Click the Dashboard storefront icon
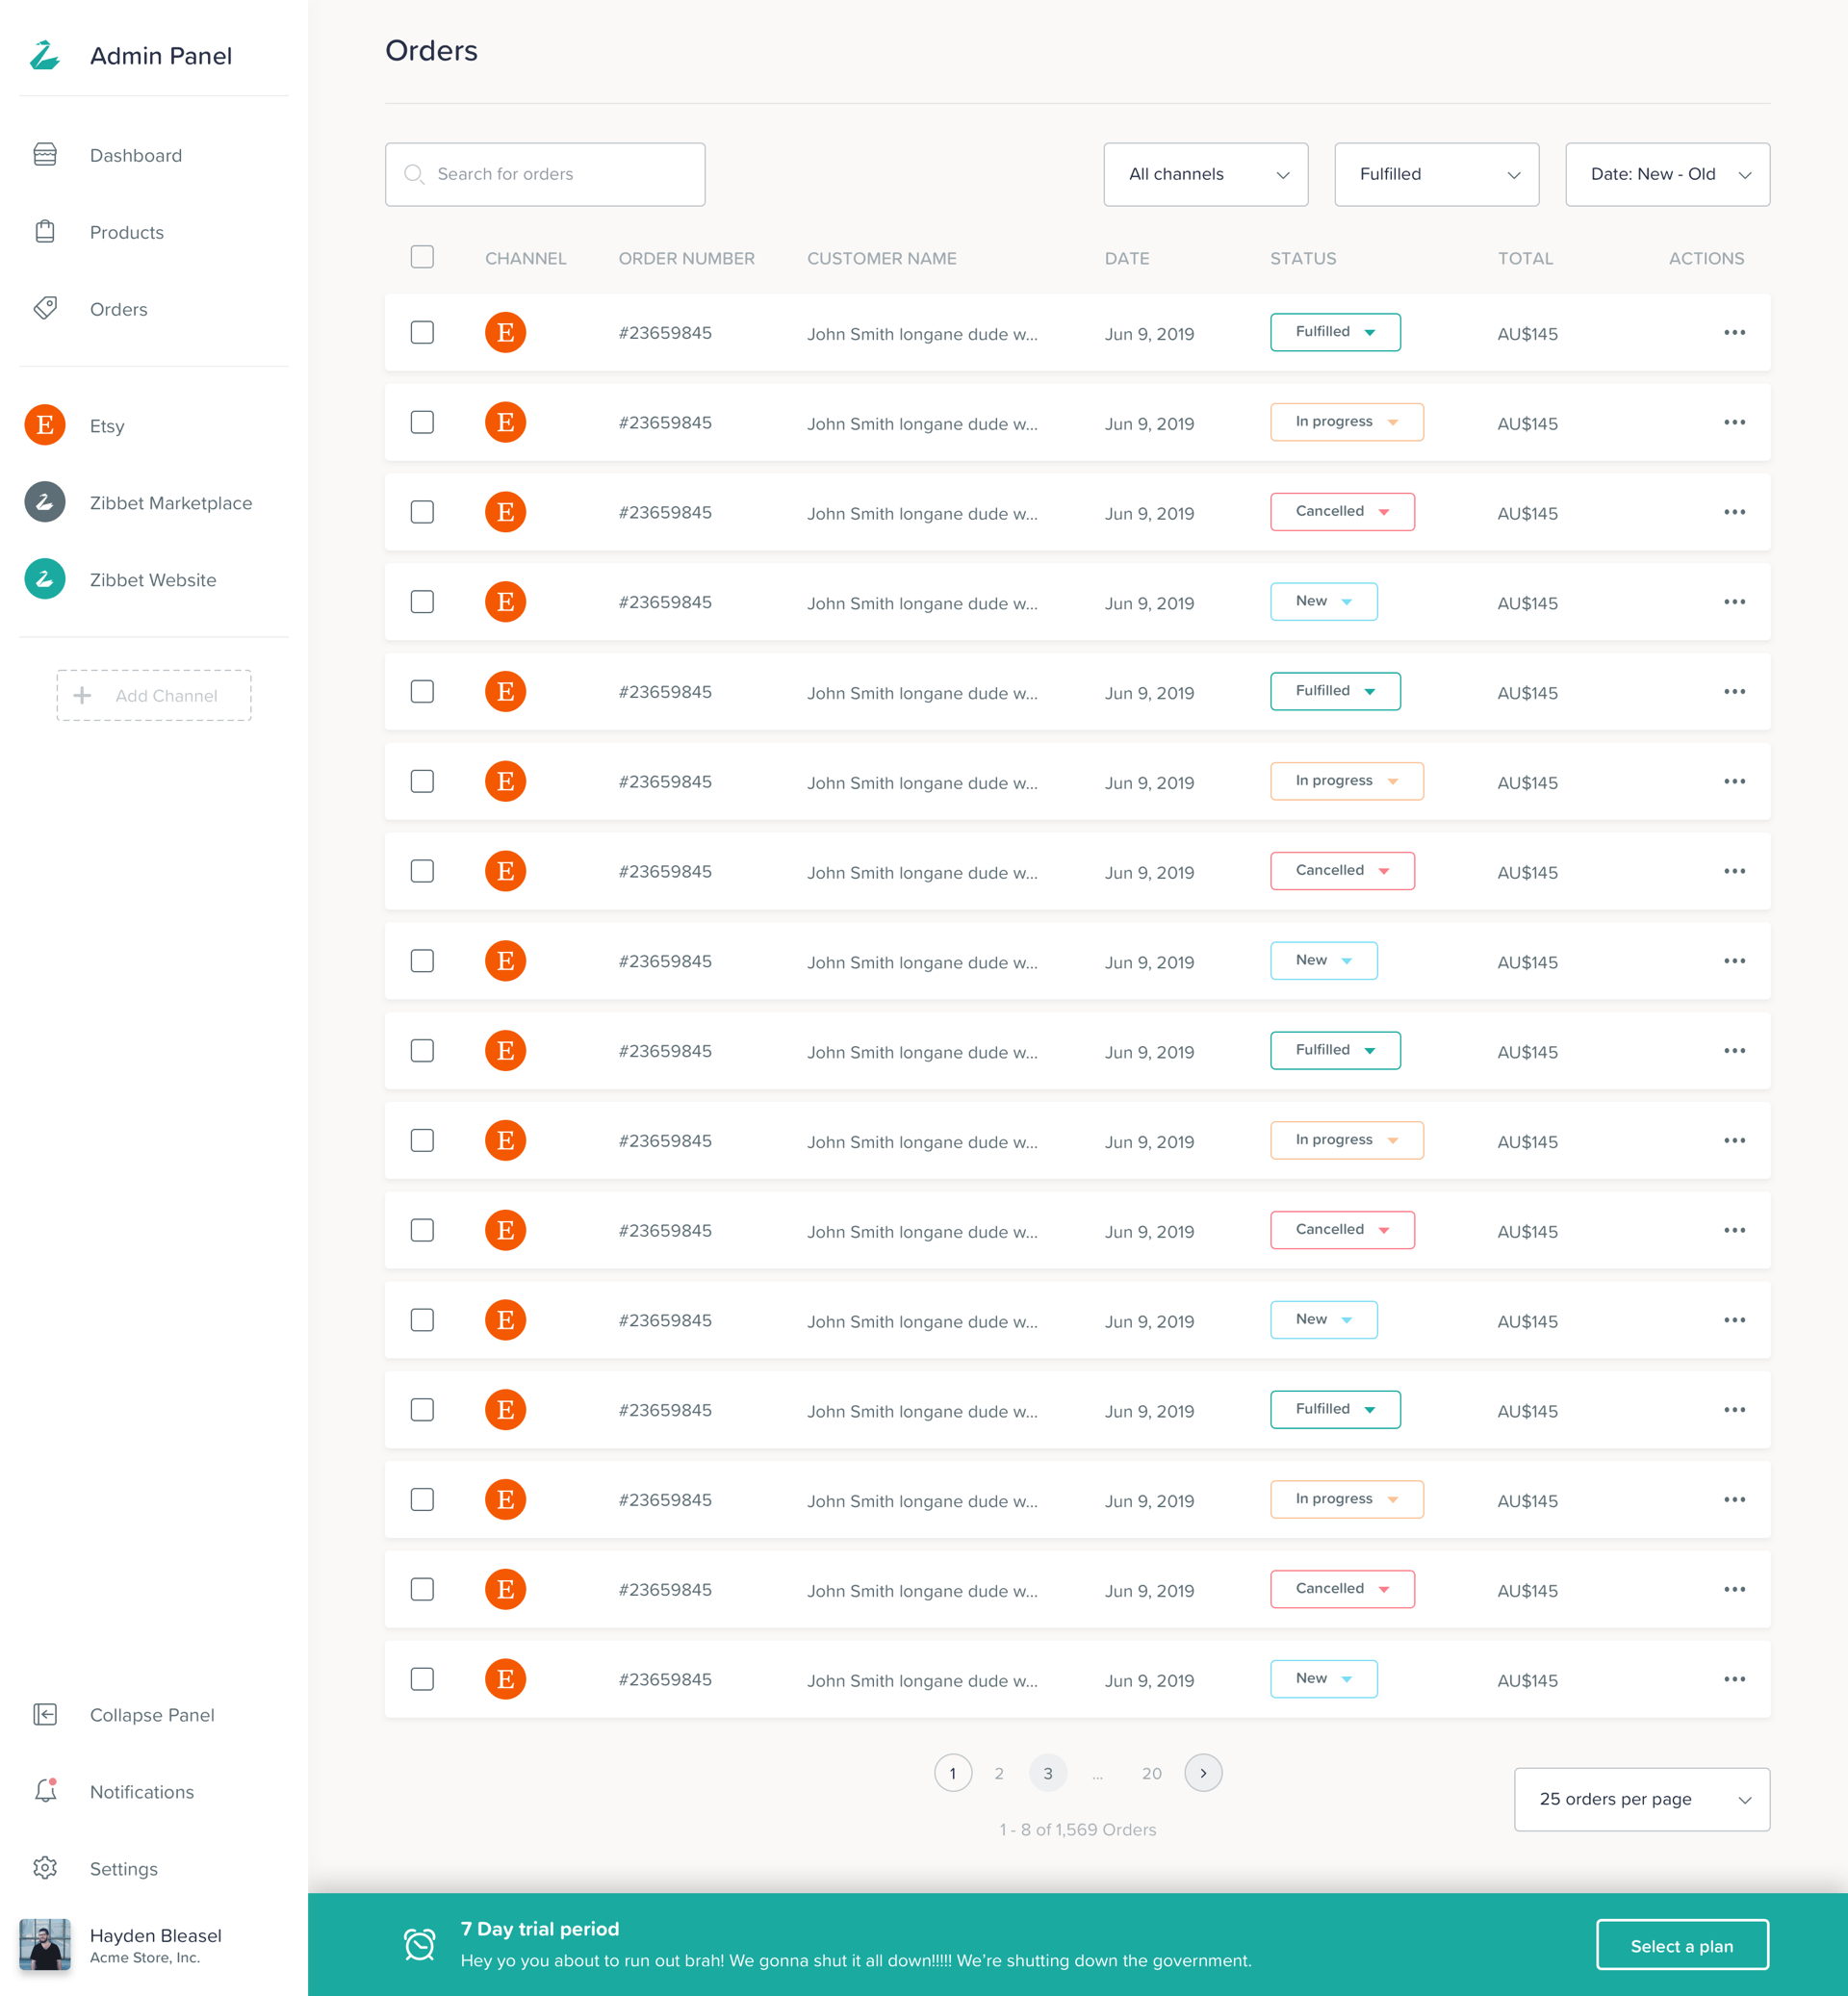1848x1996 pixels. pyautogui.click(x=45, y=155)
